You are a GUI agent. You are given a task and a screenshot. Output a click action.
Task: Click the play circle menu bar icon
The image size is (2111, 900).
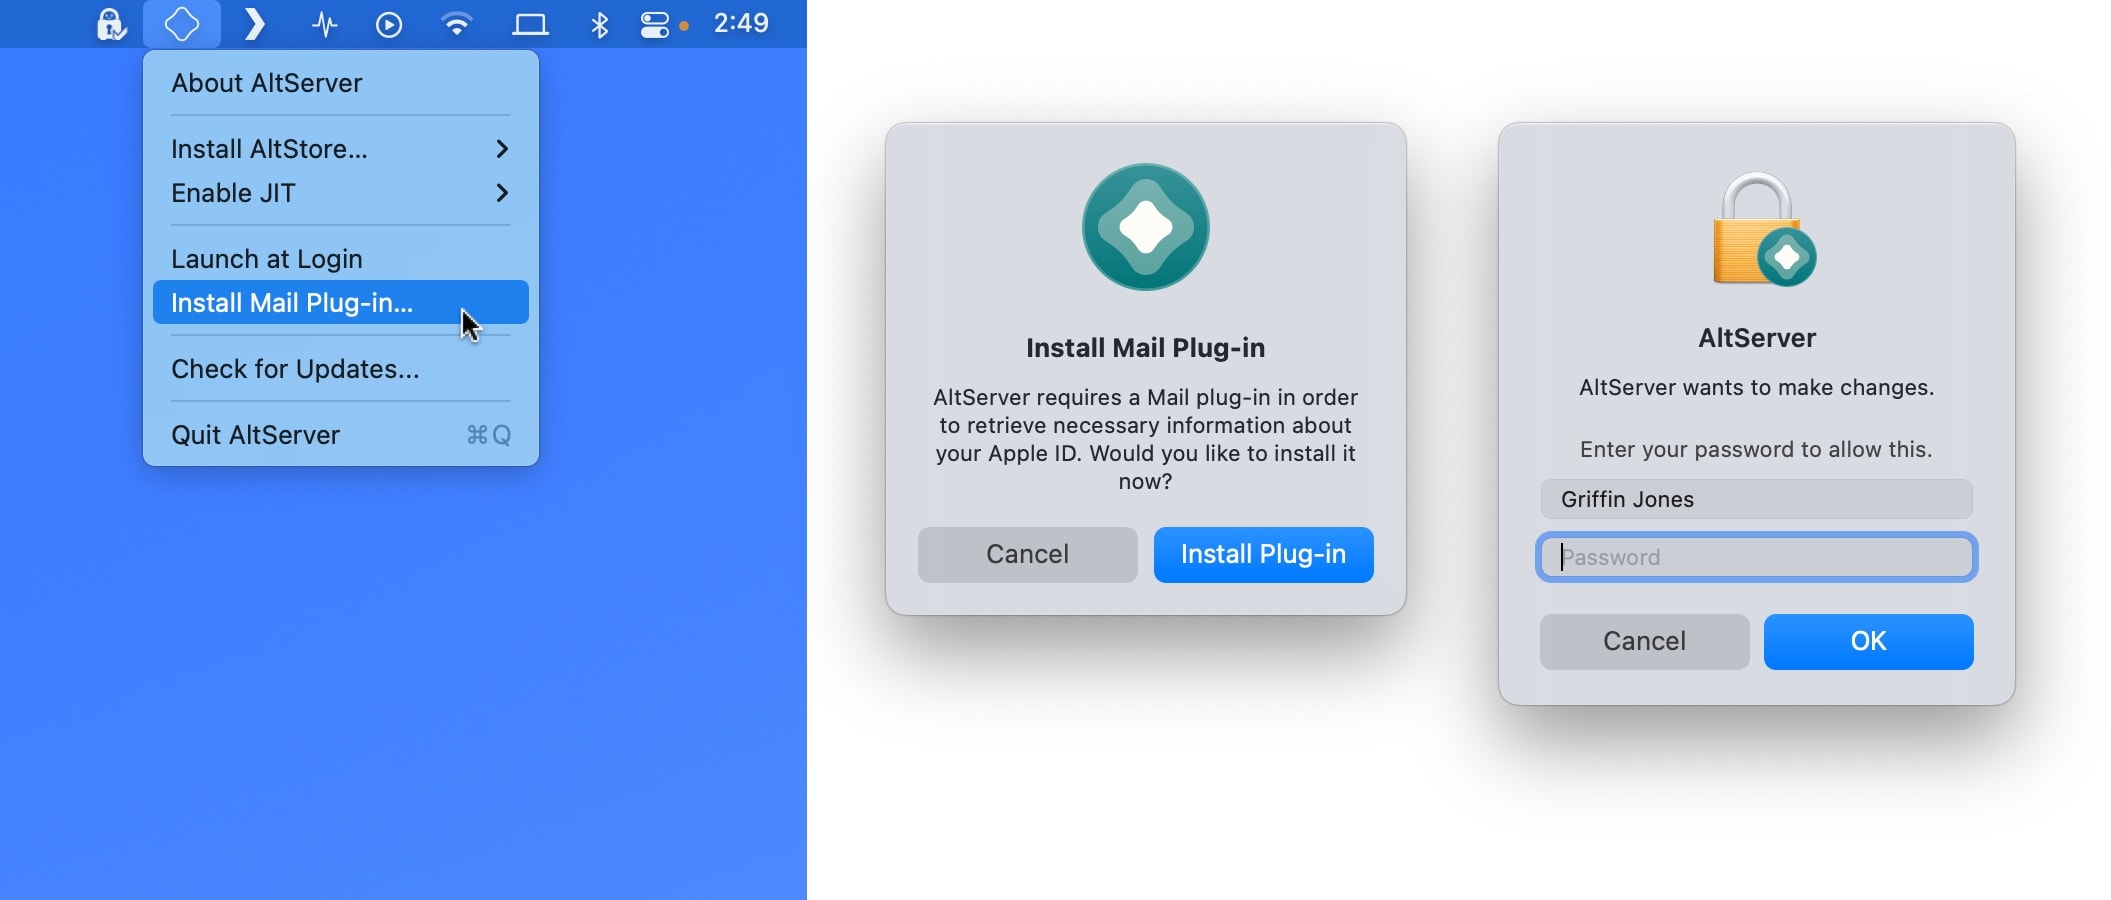point(389,24)
